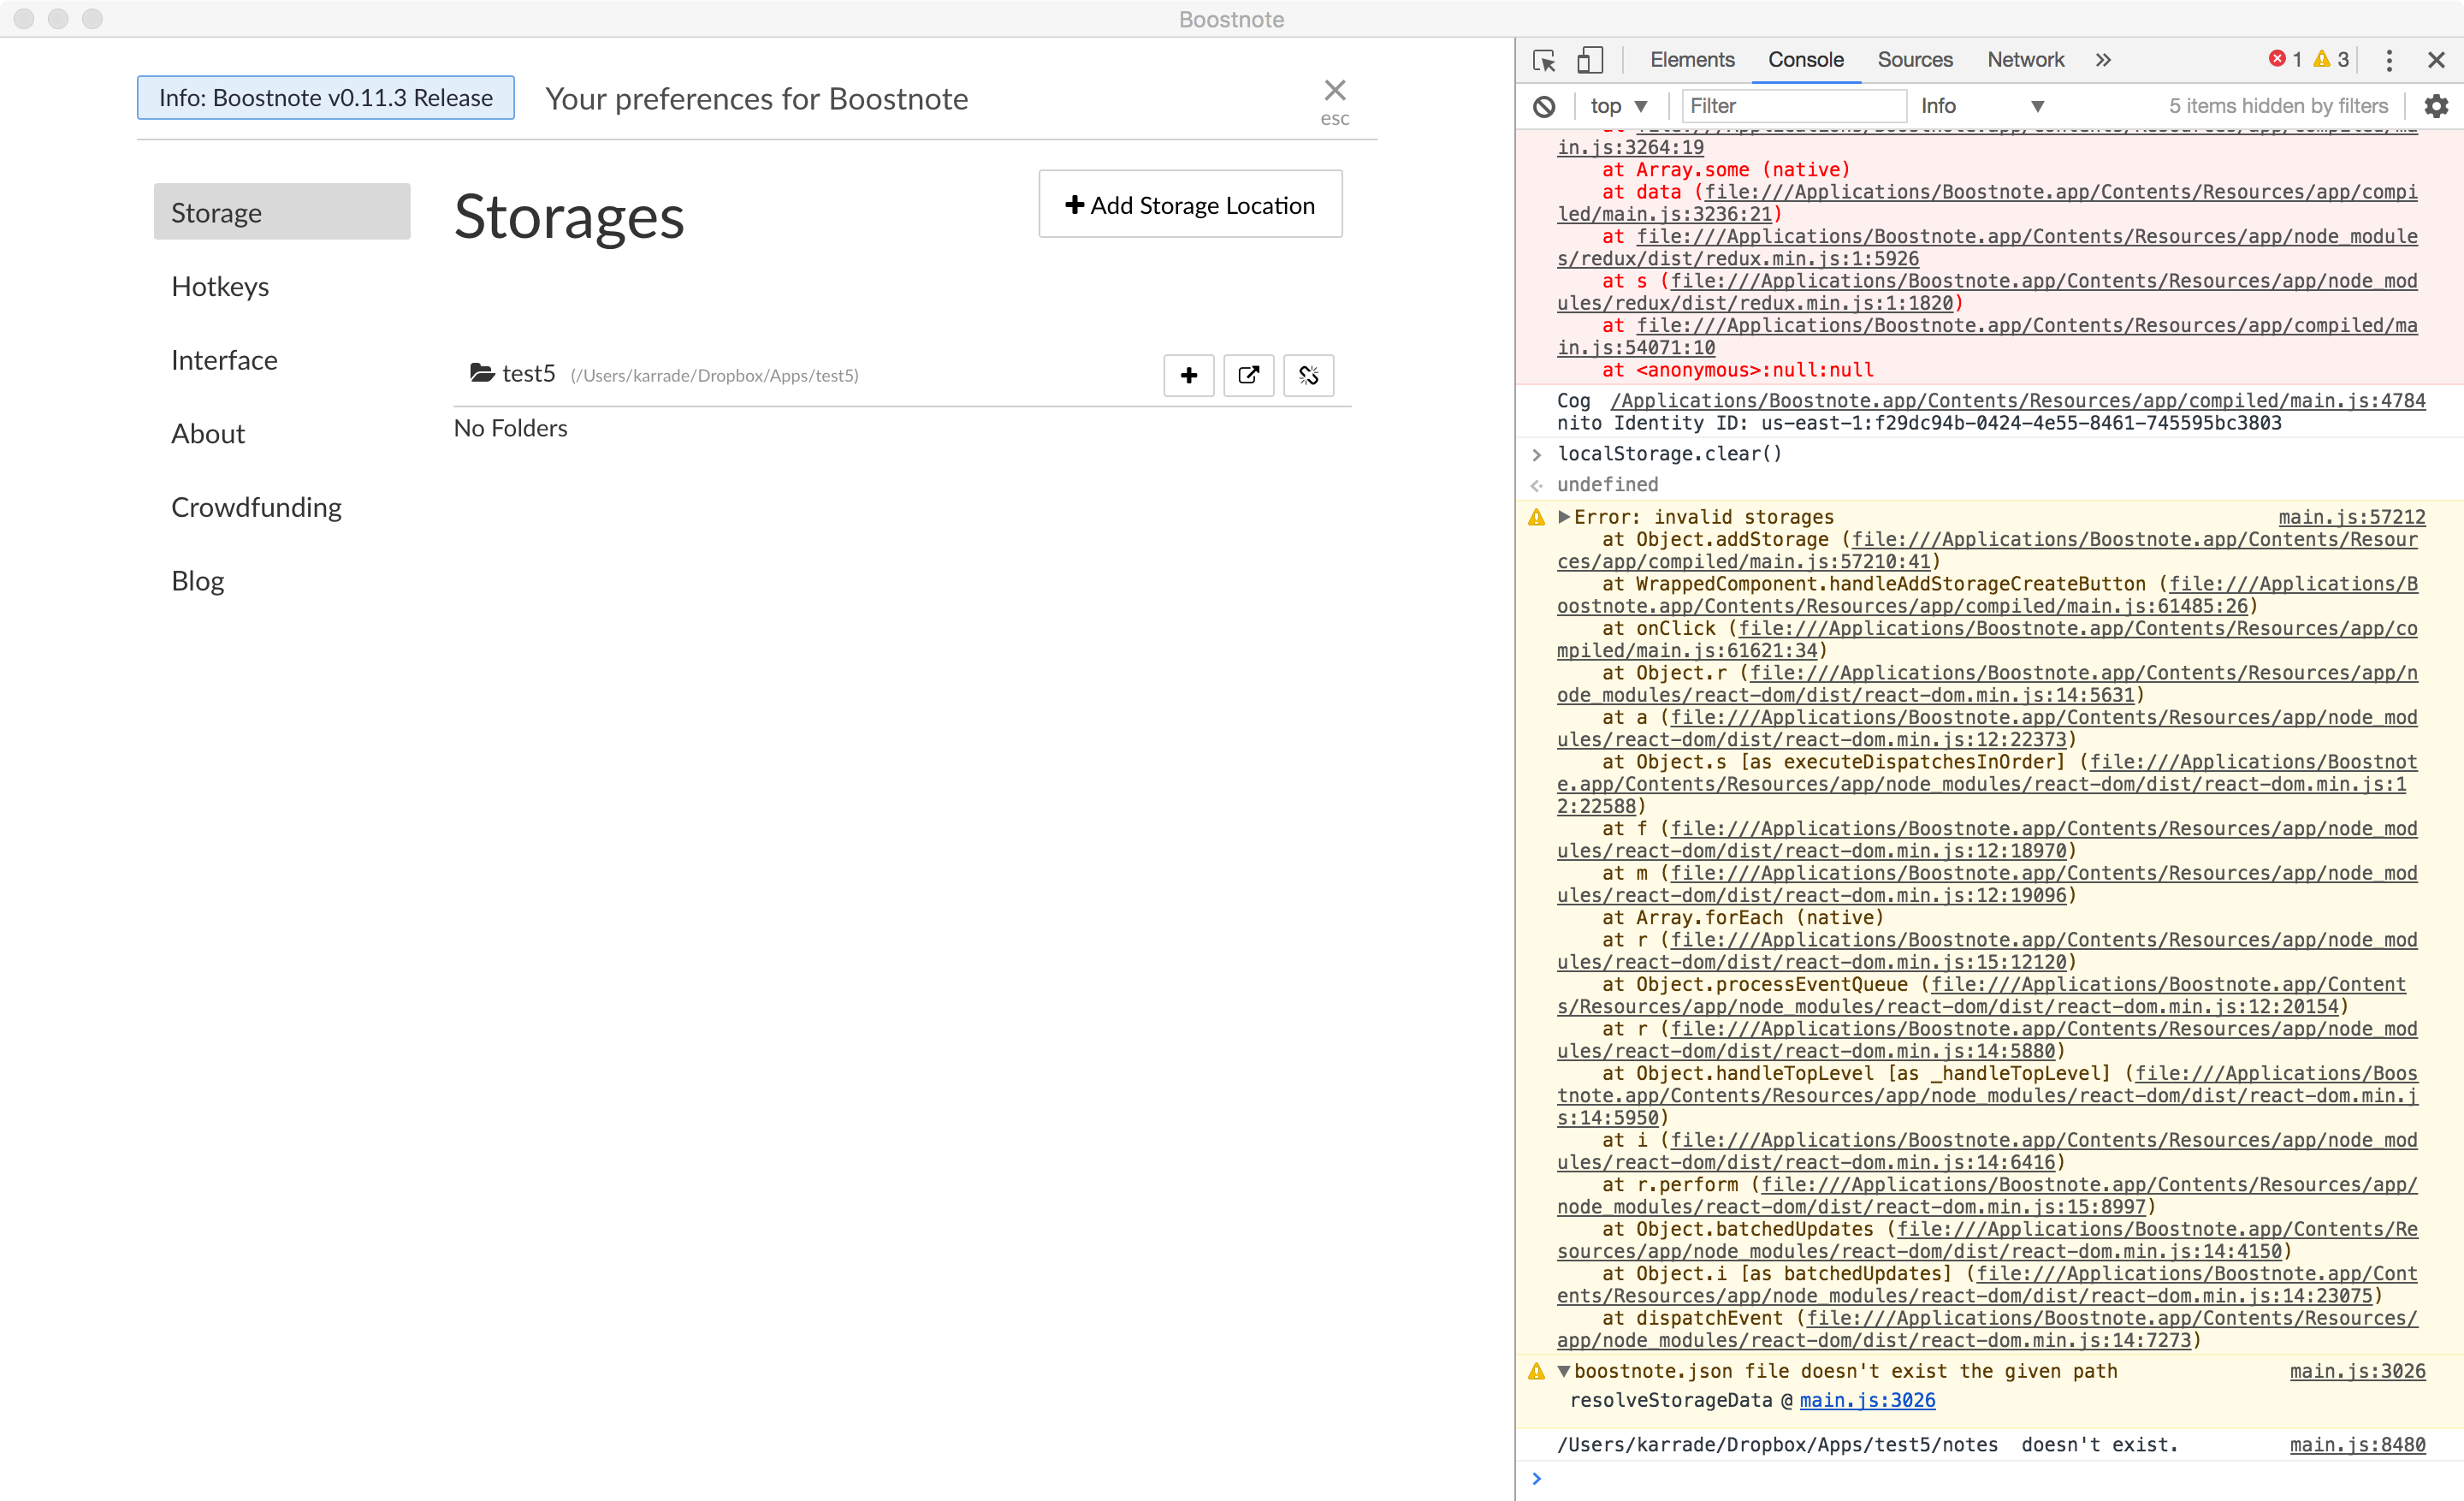Toggle the device toolbar icon in DevTools

tap(1590, 60)
